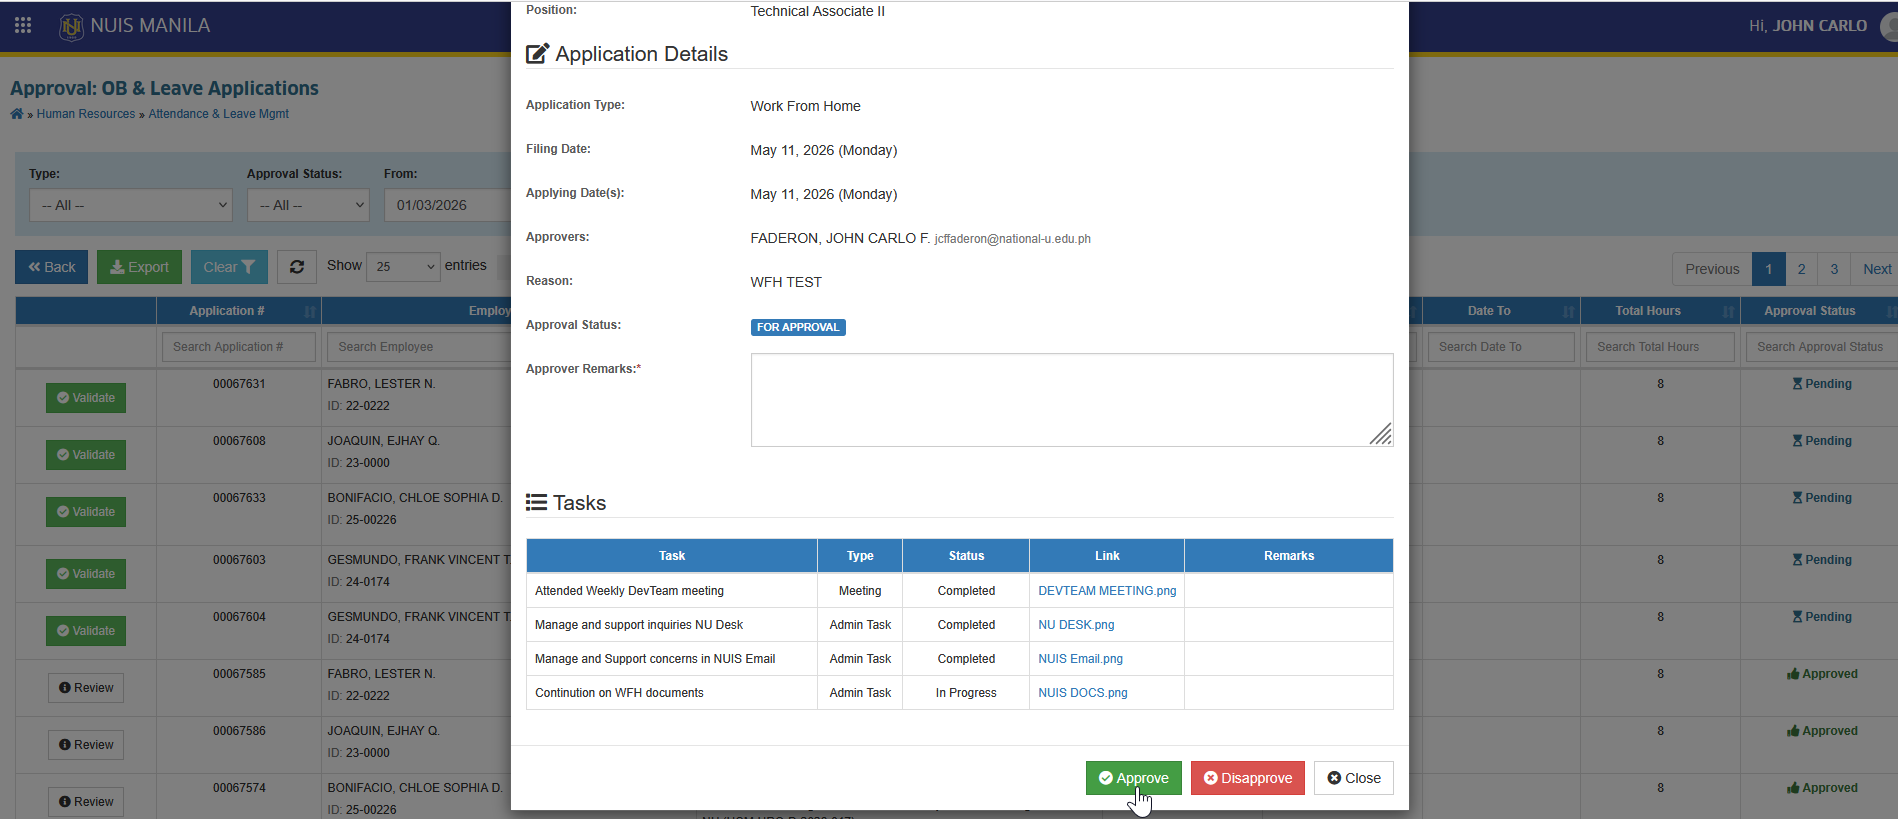This screenshot has width=1898, height=819.
Task: Click the Search Application # field
Action: pos(238,347)
